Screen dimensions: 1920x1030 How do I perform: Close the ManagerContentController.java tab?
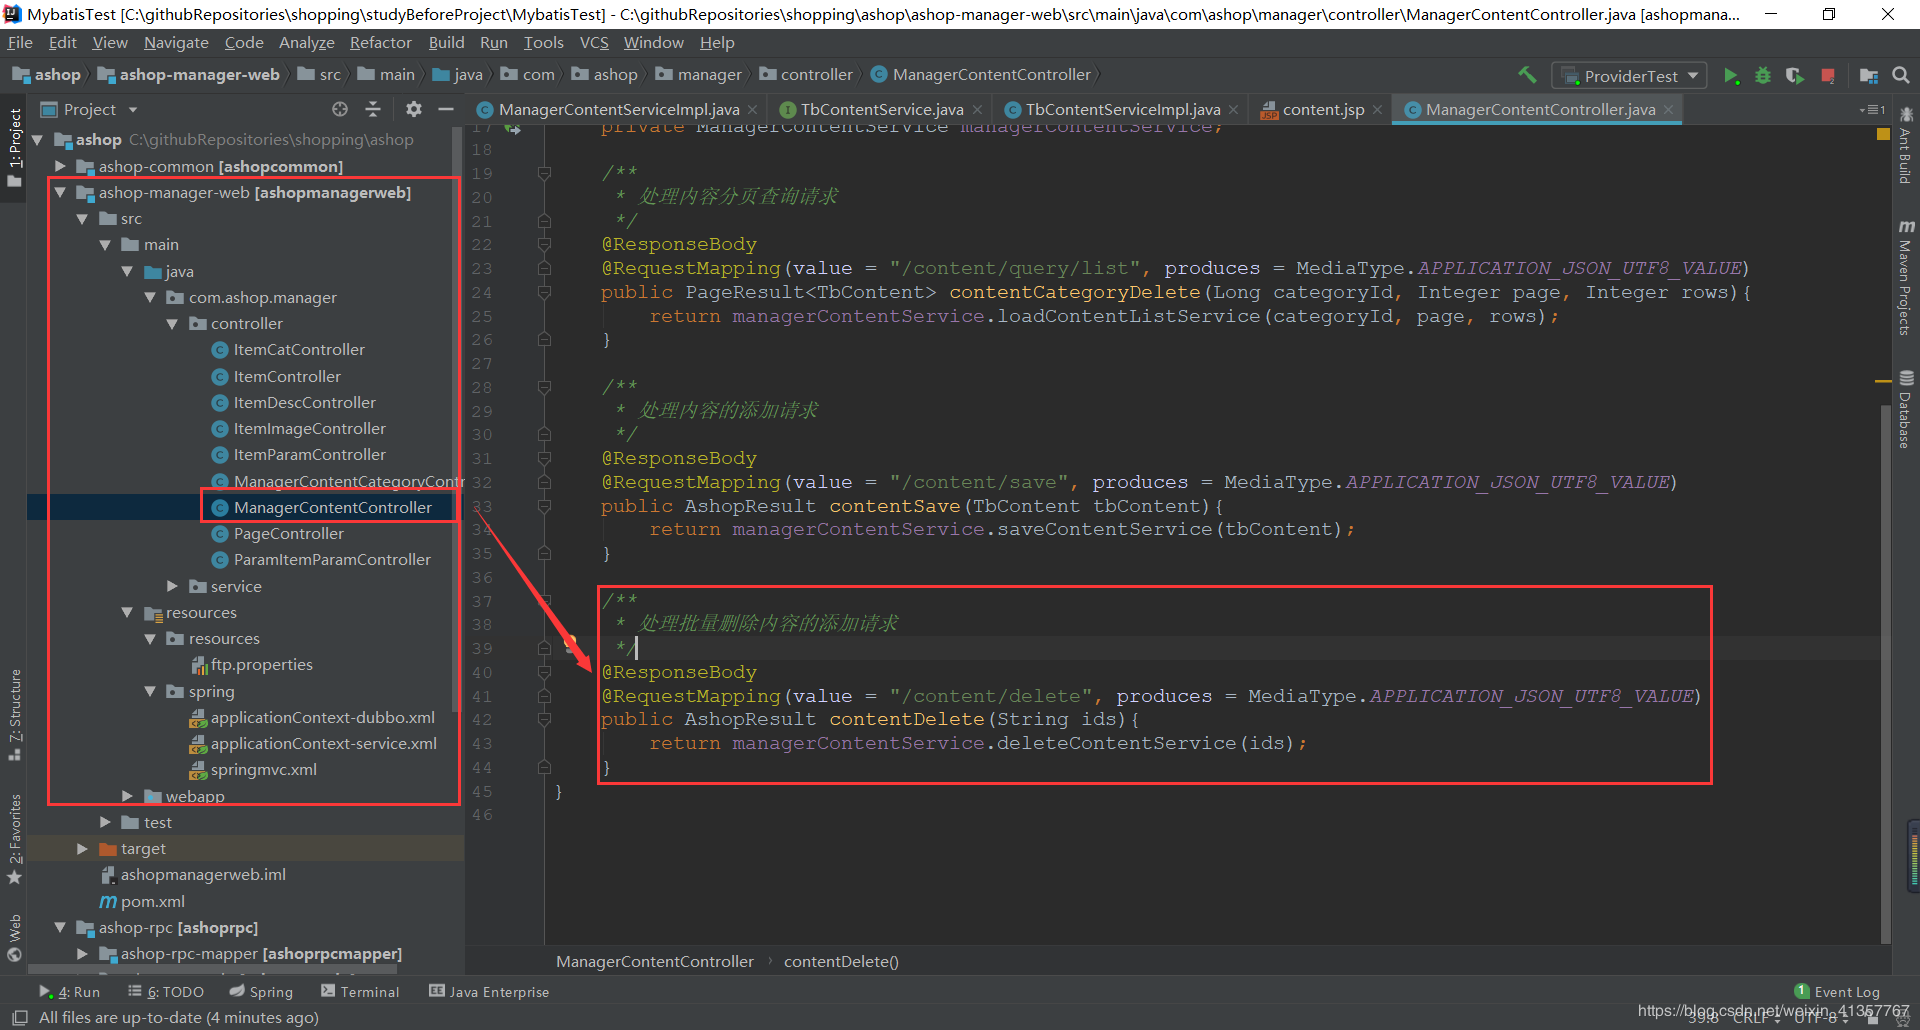click(x=1668, y=110)
